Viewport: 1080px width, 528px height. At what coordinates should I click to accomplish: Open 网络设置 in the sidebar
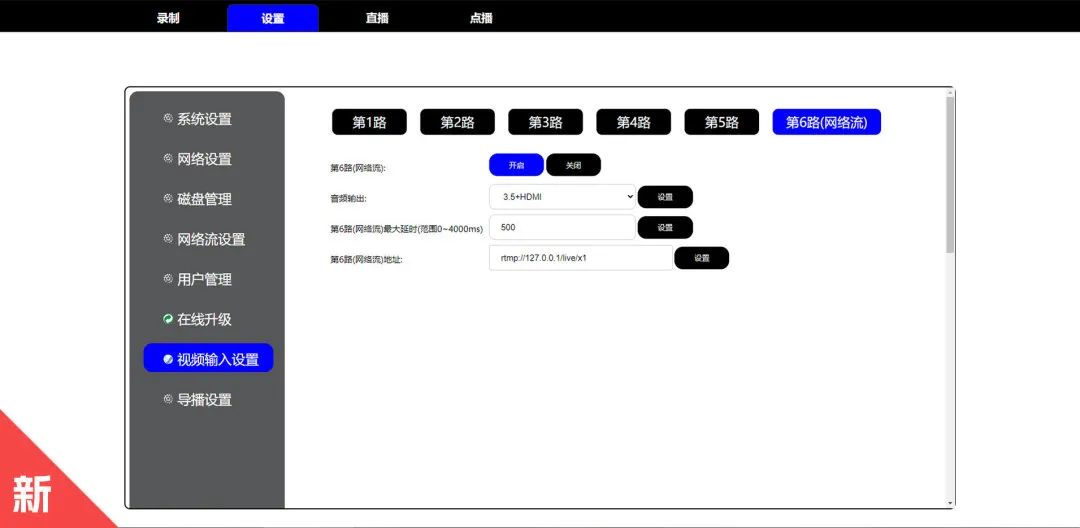coord(204,159)
